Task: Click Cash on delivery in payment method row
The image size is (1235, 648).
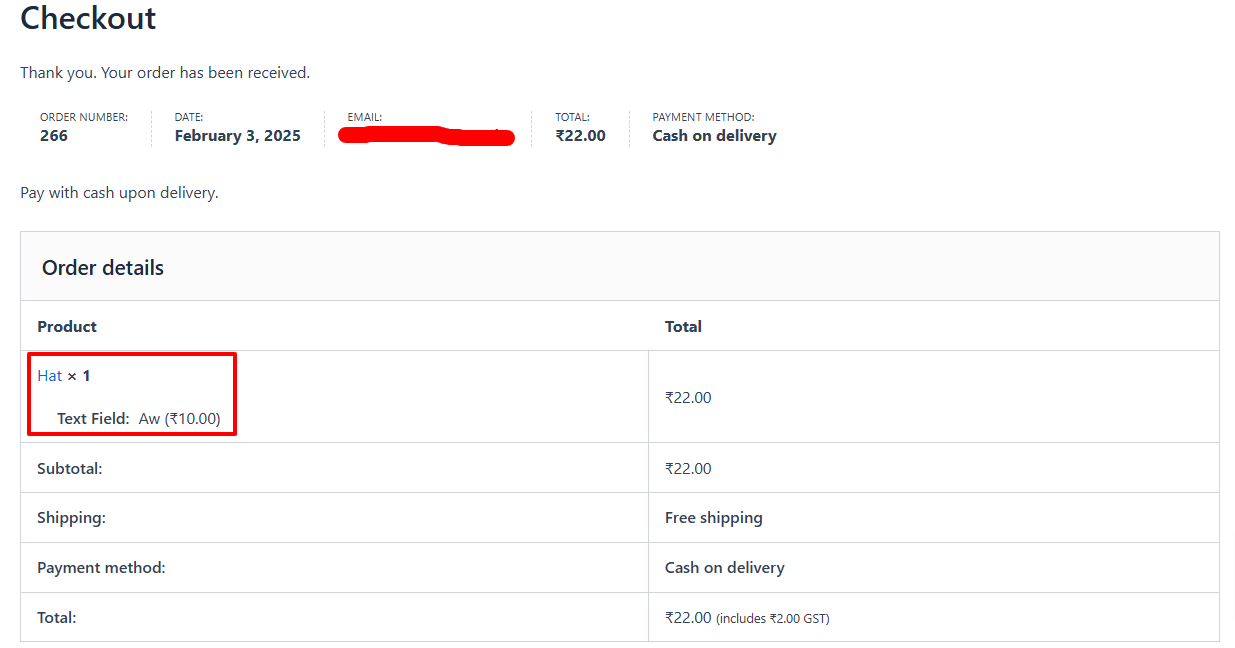Action: [x=725, y=568]
